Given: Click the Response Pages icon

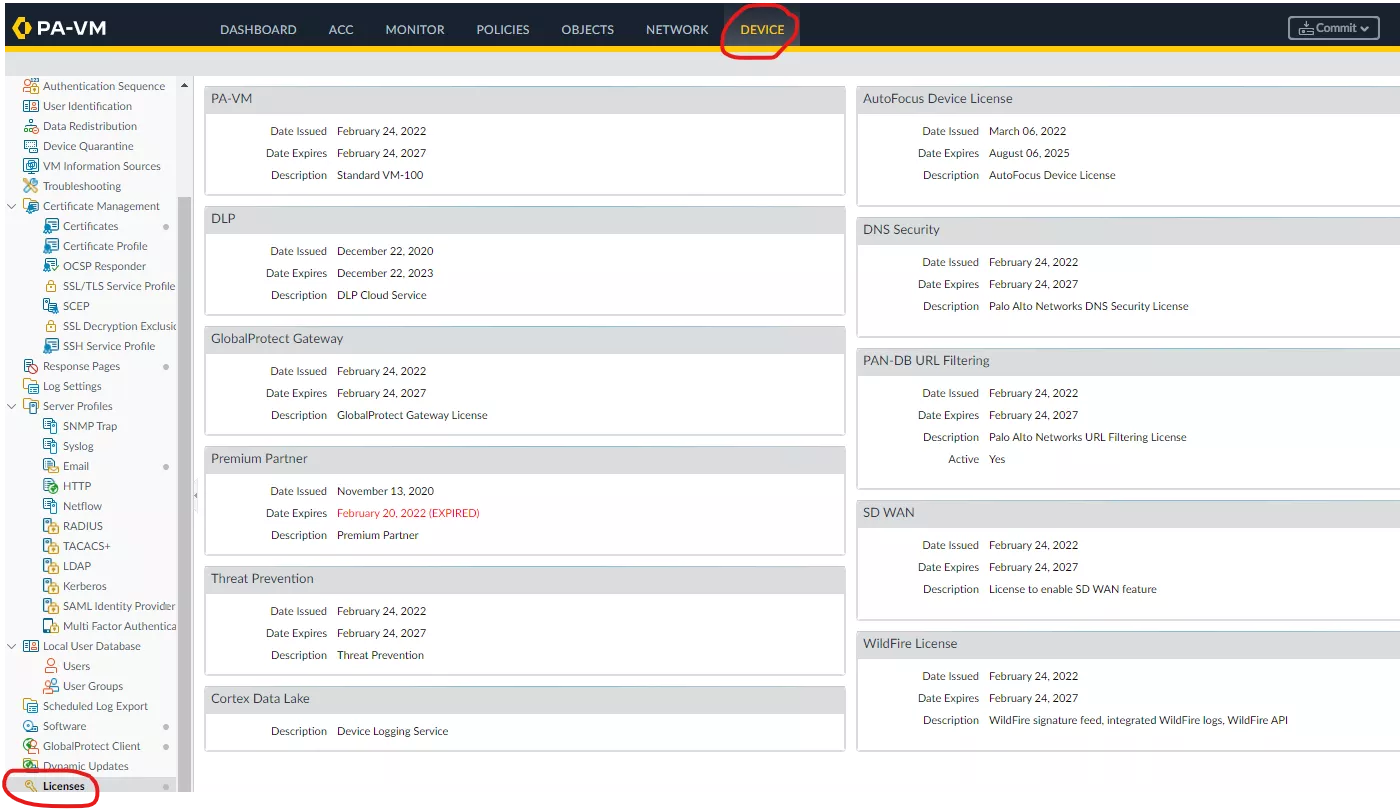Looking at the screenshot, I should pyautogui.click(x=31, y=366).
